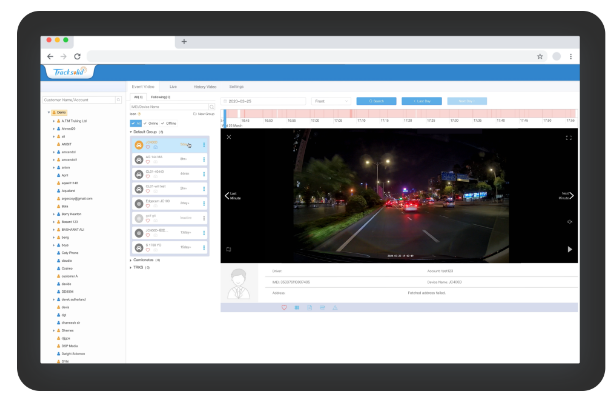Open the Front camera dropdown
The image size is (615, 403).
(331, 101)
